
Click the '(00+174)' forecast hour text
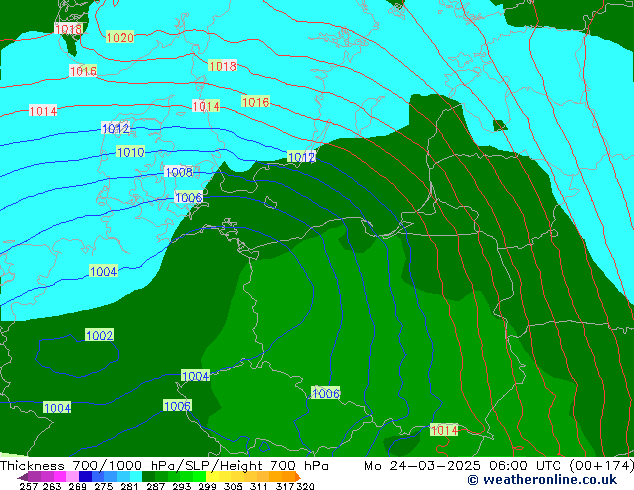[x=601, y=465]
